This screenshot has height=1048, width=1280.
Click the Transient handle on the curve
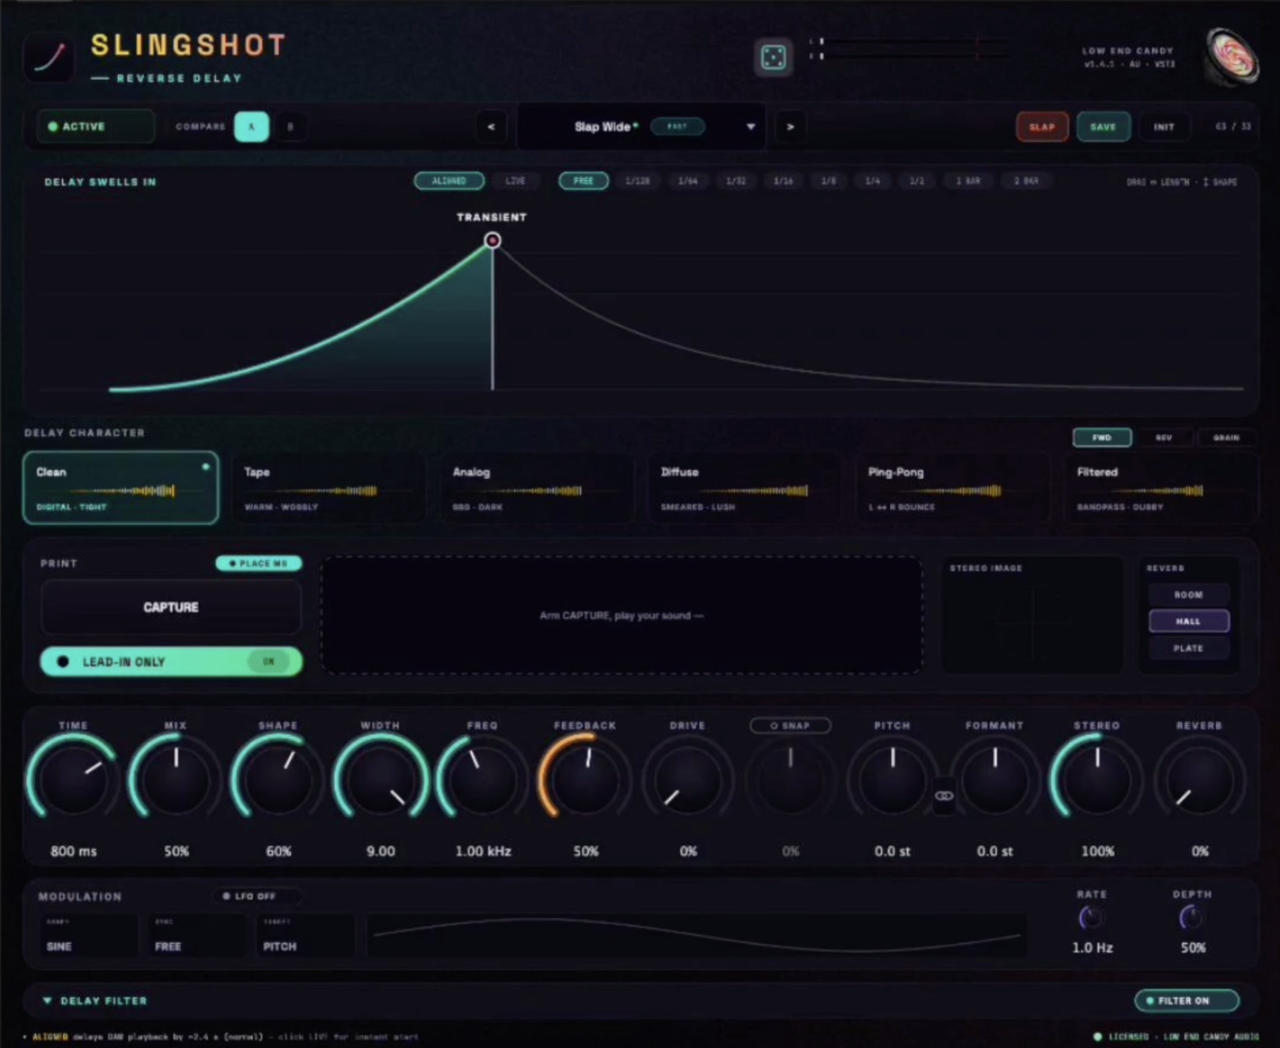(x=492, y=240)
